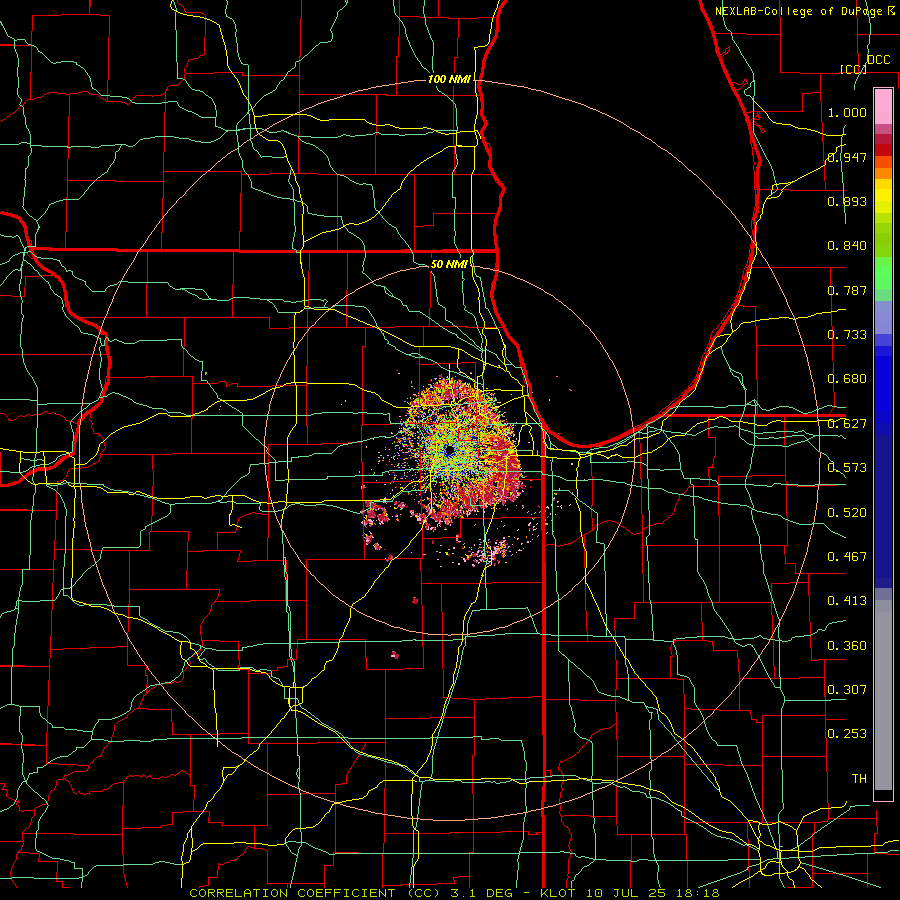
Task: Pick the light pink segment of the color bar
Action: (x=883, y=106)
